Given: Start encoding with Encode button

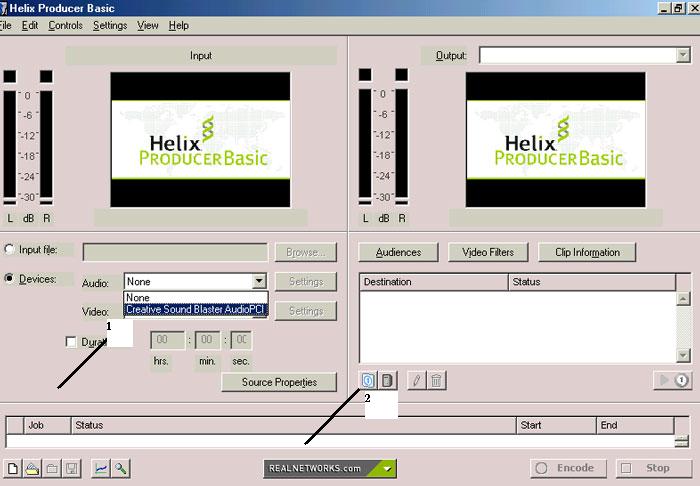Looking at the screenshot, I should (x=568, y=468).
